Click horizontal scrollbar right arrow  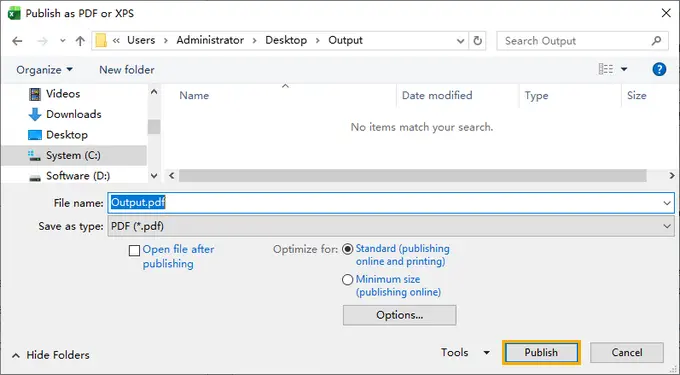[672, 176]
